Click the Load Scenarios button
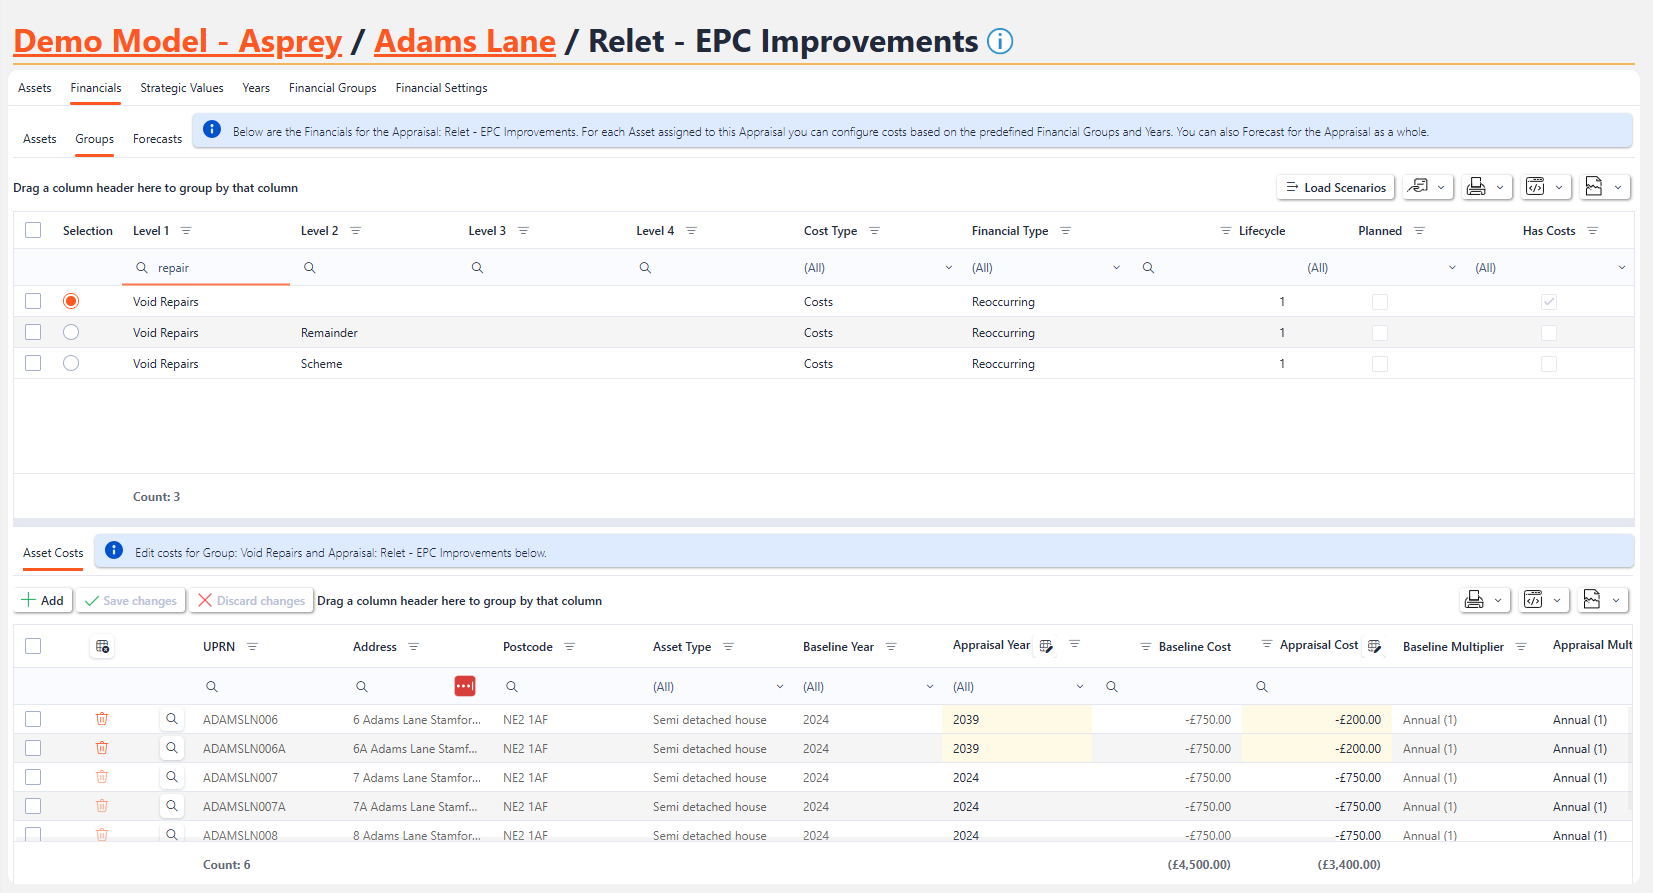The image size is (1653, 893). (1335, 187)
